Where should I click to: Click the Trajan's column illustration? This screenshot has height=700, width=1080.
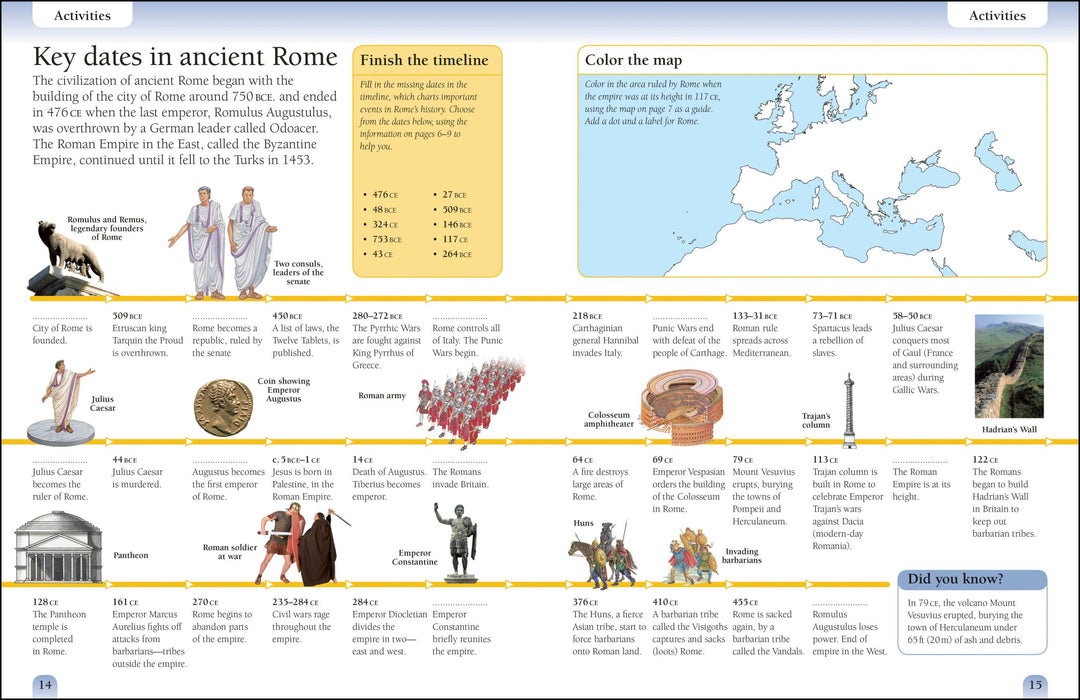tap(849, 411)
